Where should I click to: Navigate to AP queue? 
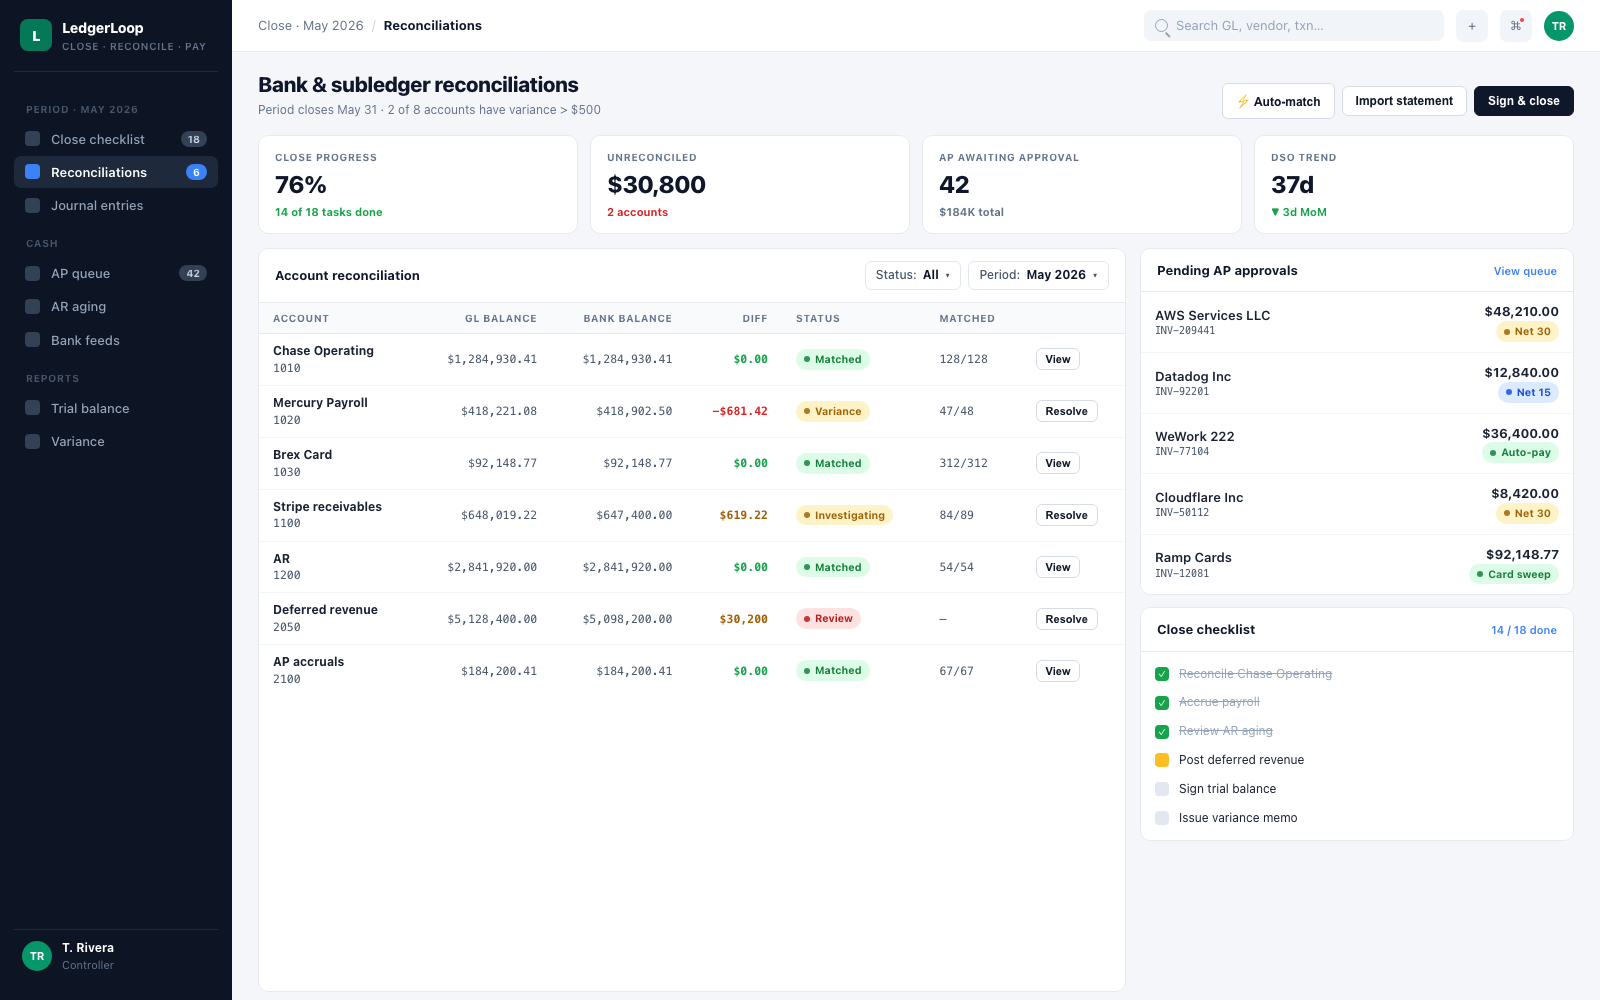[116, 273]
